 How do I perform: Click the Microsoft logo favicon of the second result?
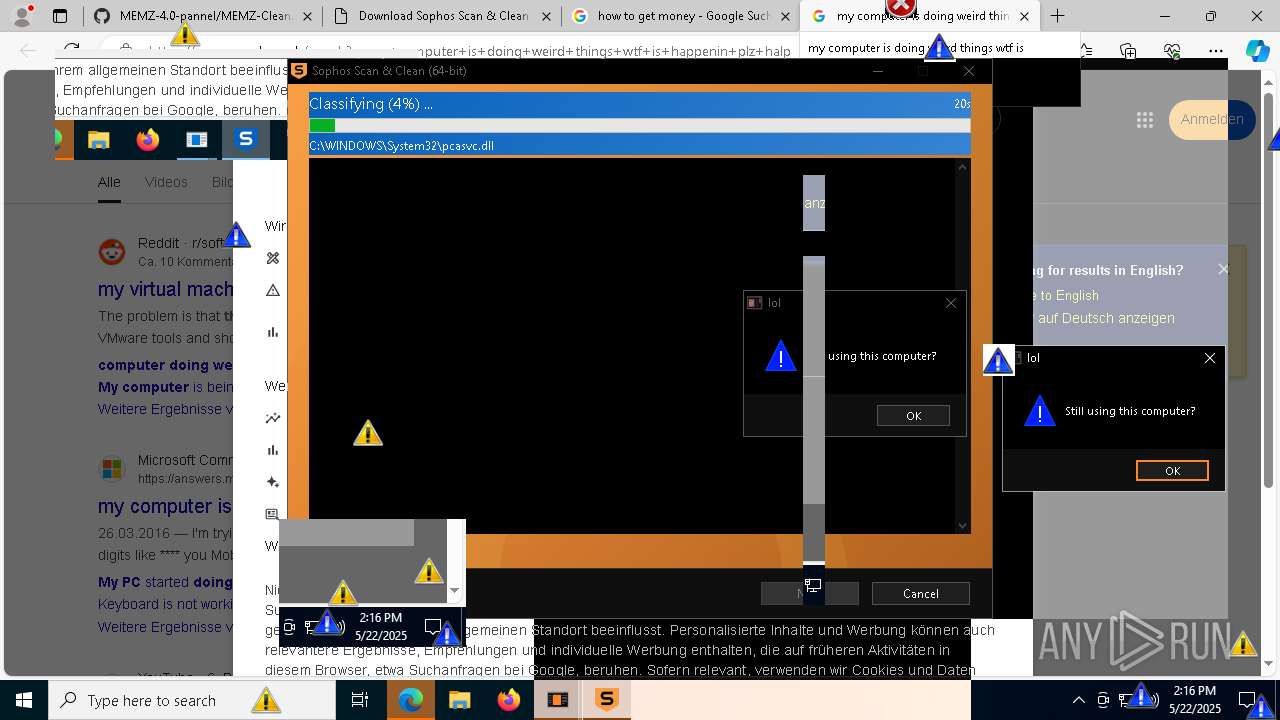pyautogui.click(x=112, y=468)
